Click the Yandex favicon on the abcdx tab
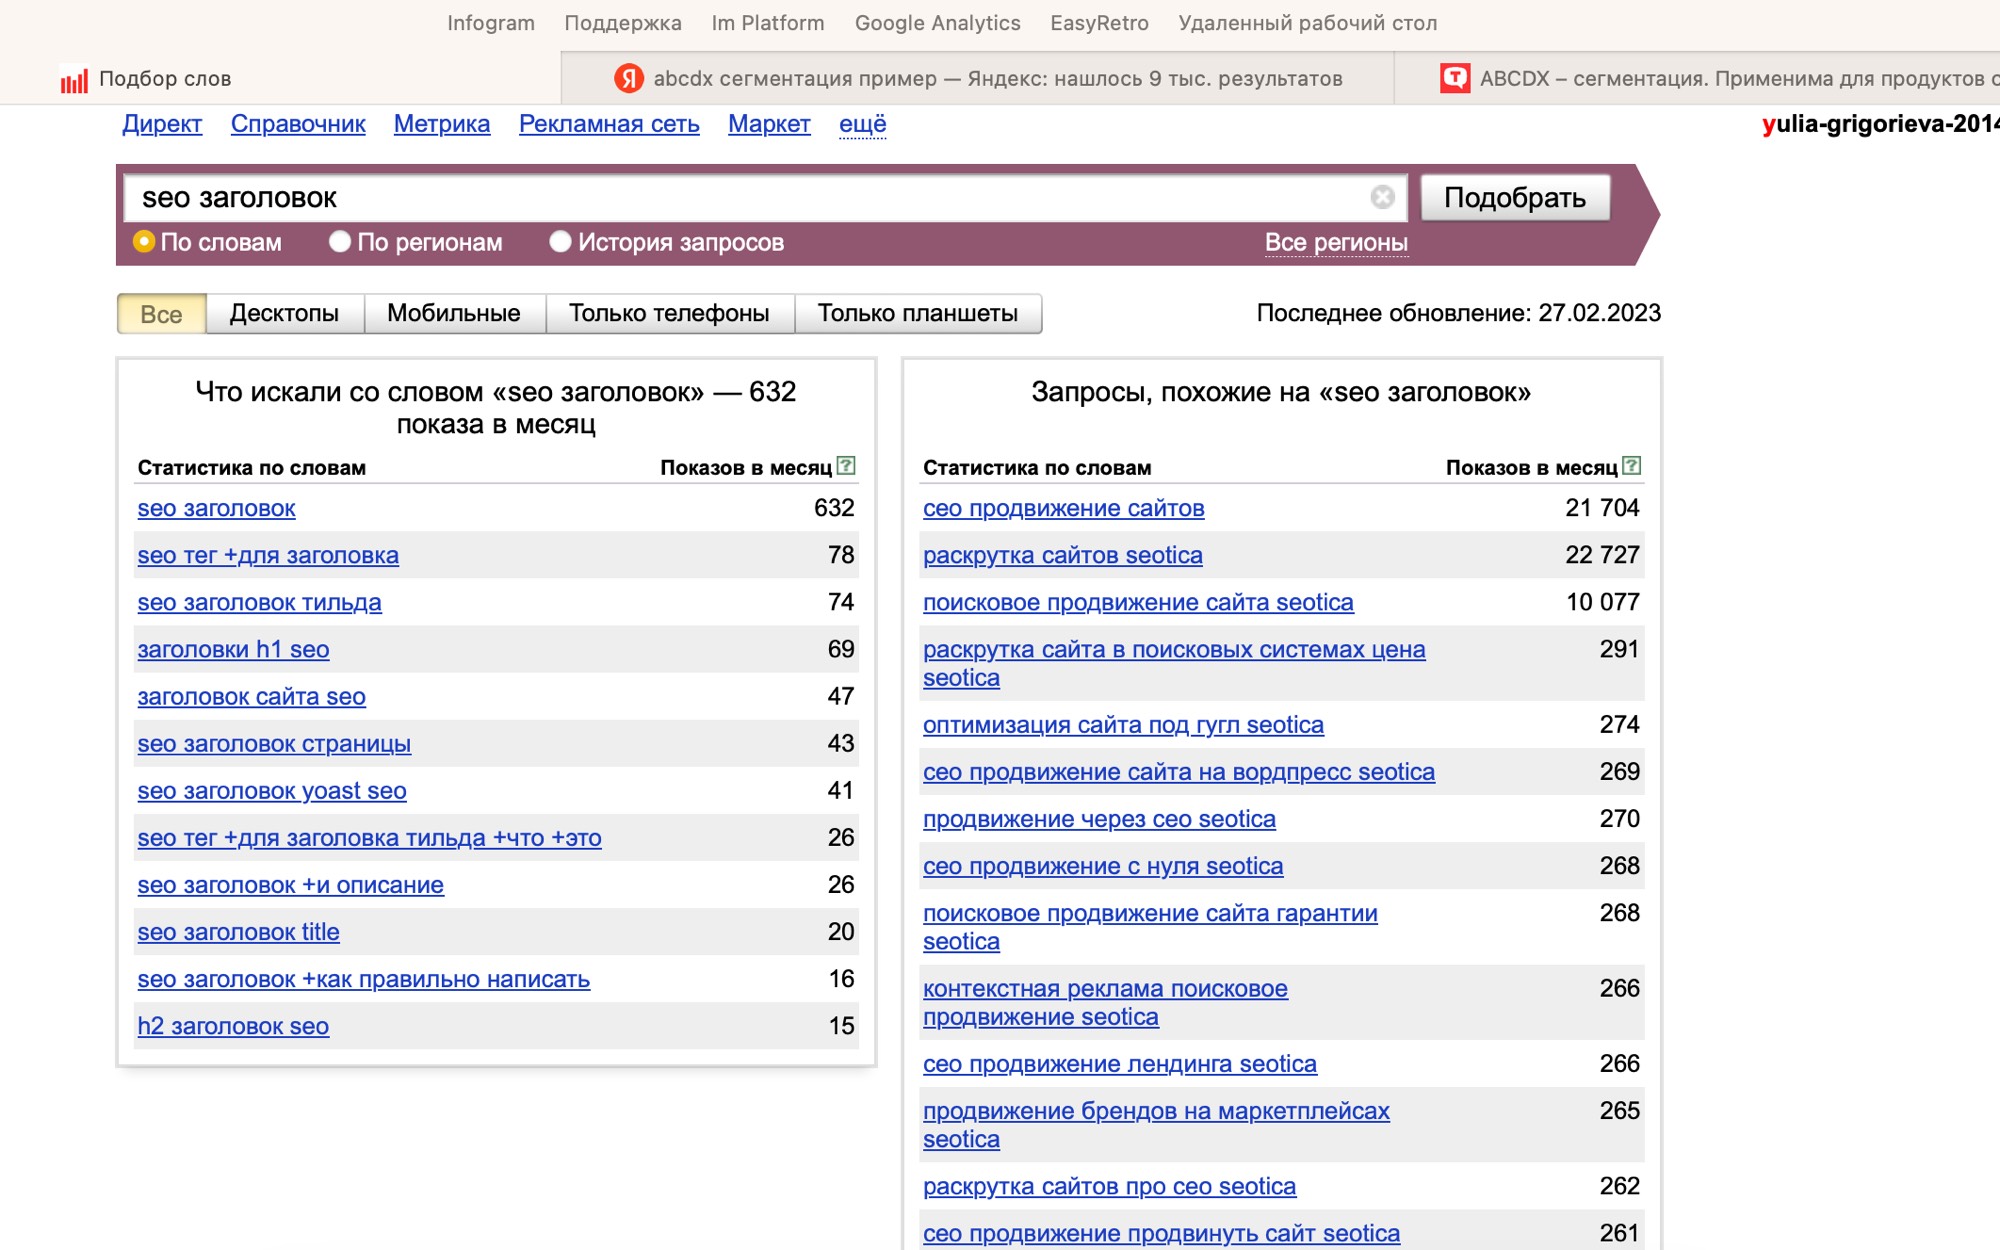2000x1250 pixels. click(x=629, y=78)
